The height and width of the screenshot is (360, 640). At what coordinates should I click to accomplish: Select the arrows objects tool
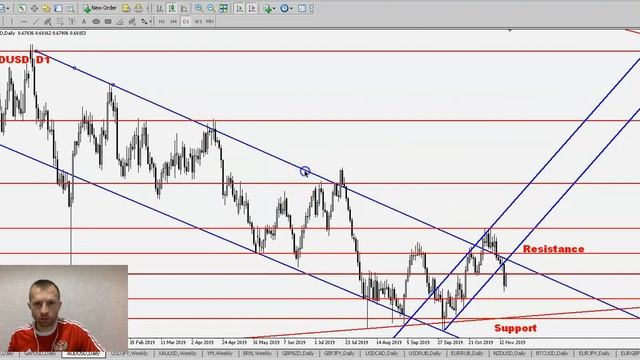pyautogui.click(x=144, y=21)
